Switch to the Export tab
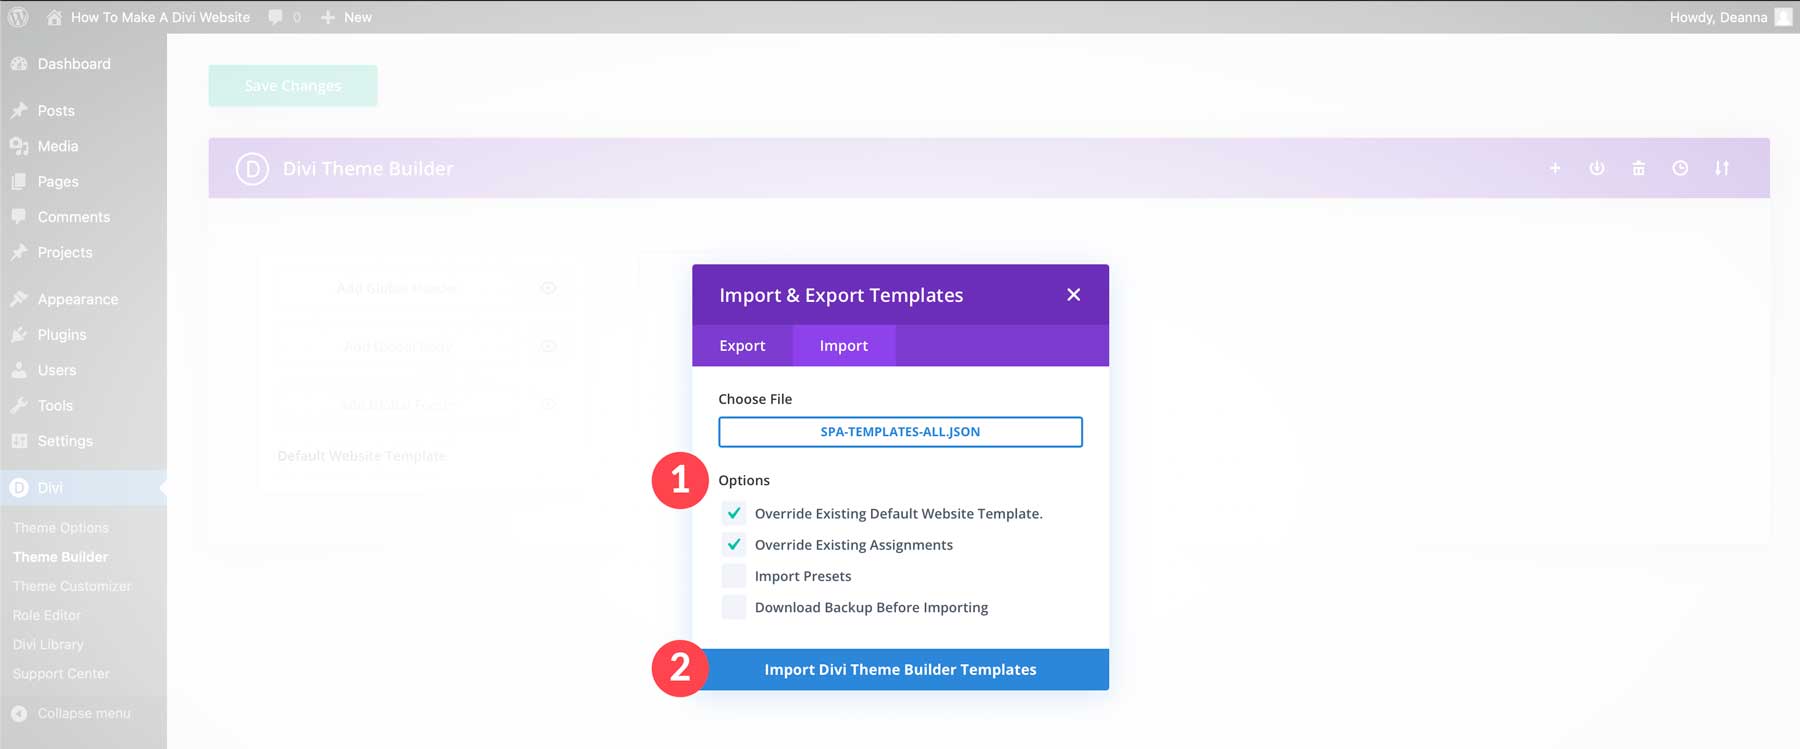This screenshot has height=749, width=1800. (x=742, y=346)
